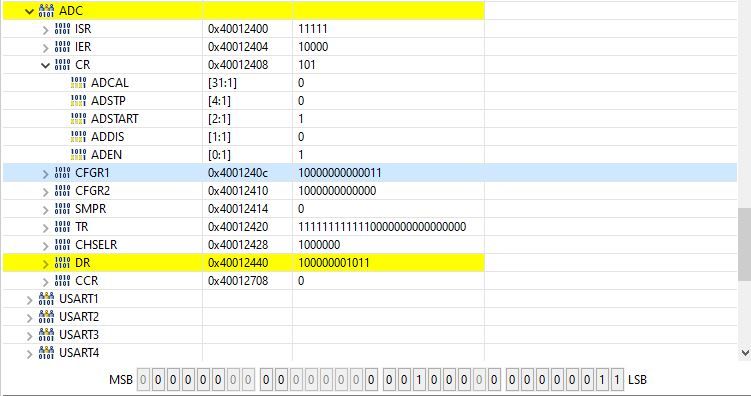
Task: Click the SMPR register icon
Action: [62, 209]
